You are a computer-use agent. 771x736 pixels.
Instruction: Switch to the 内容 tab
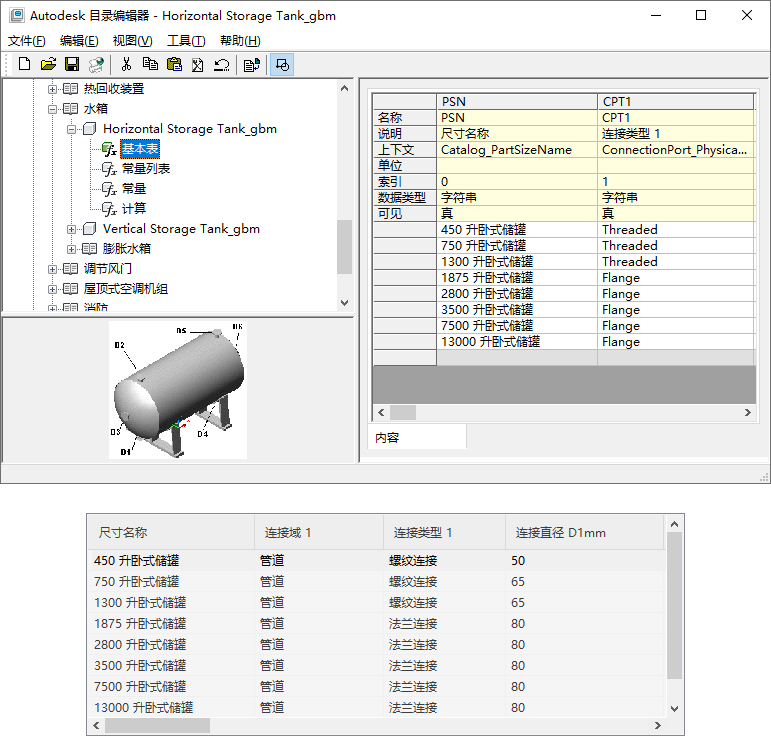coord(416,438)
